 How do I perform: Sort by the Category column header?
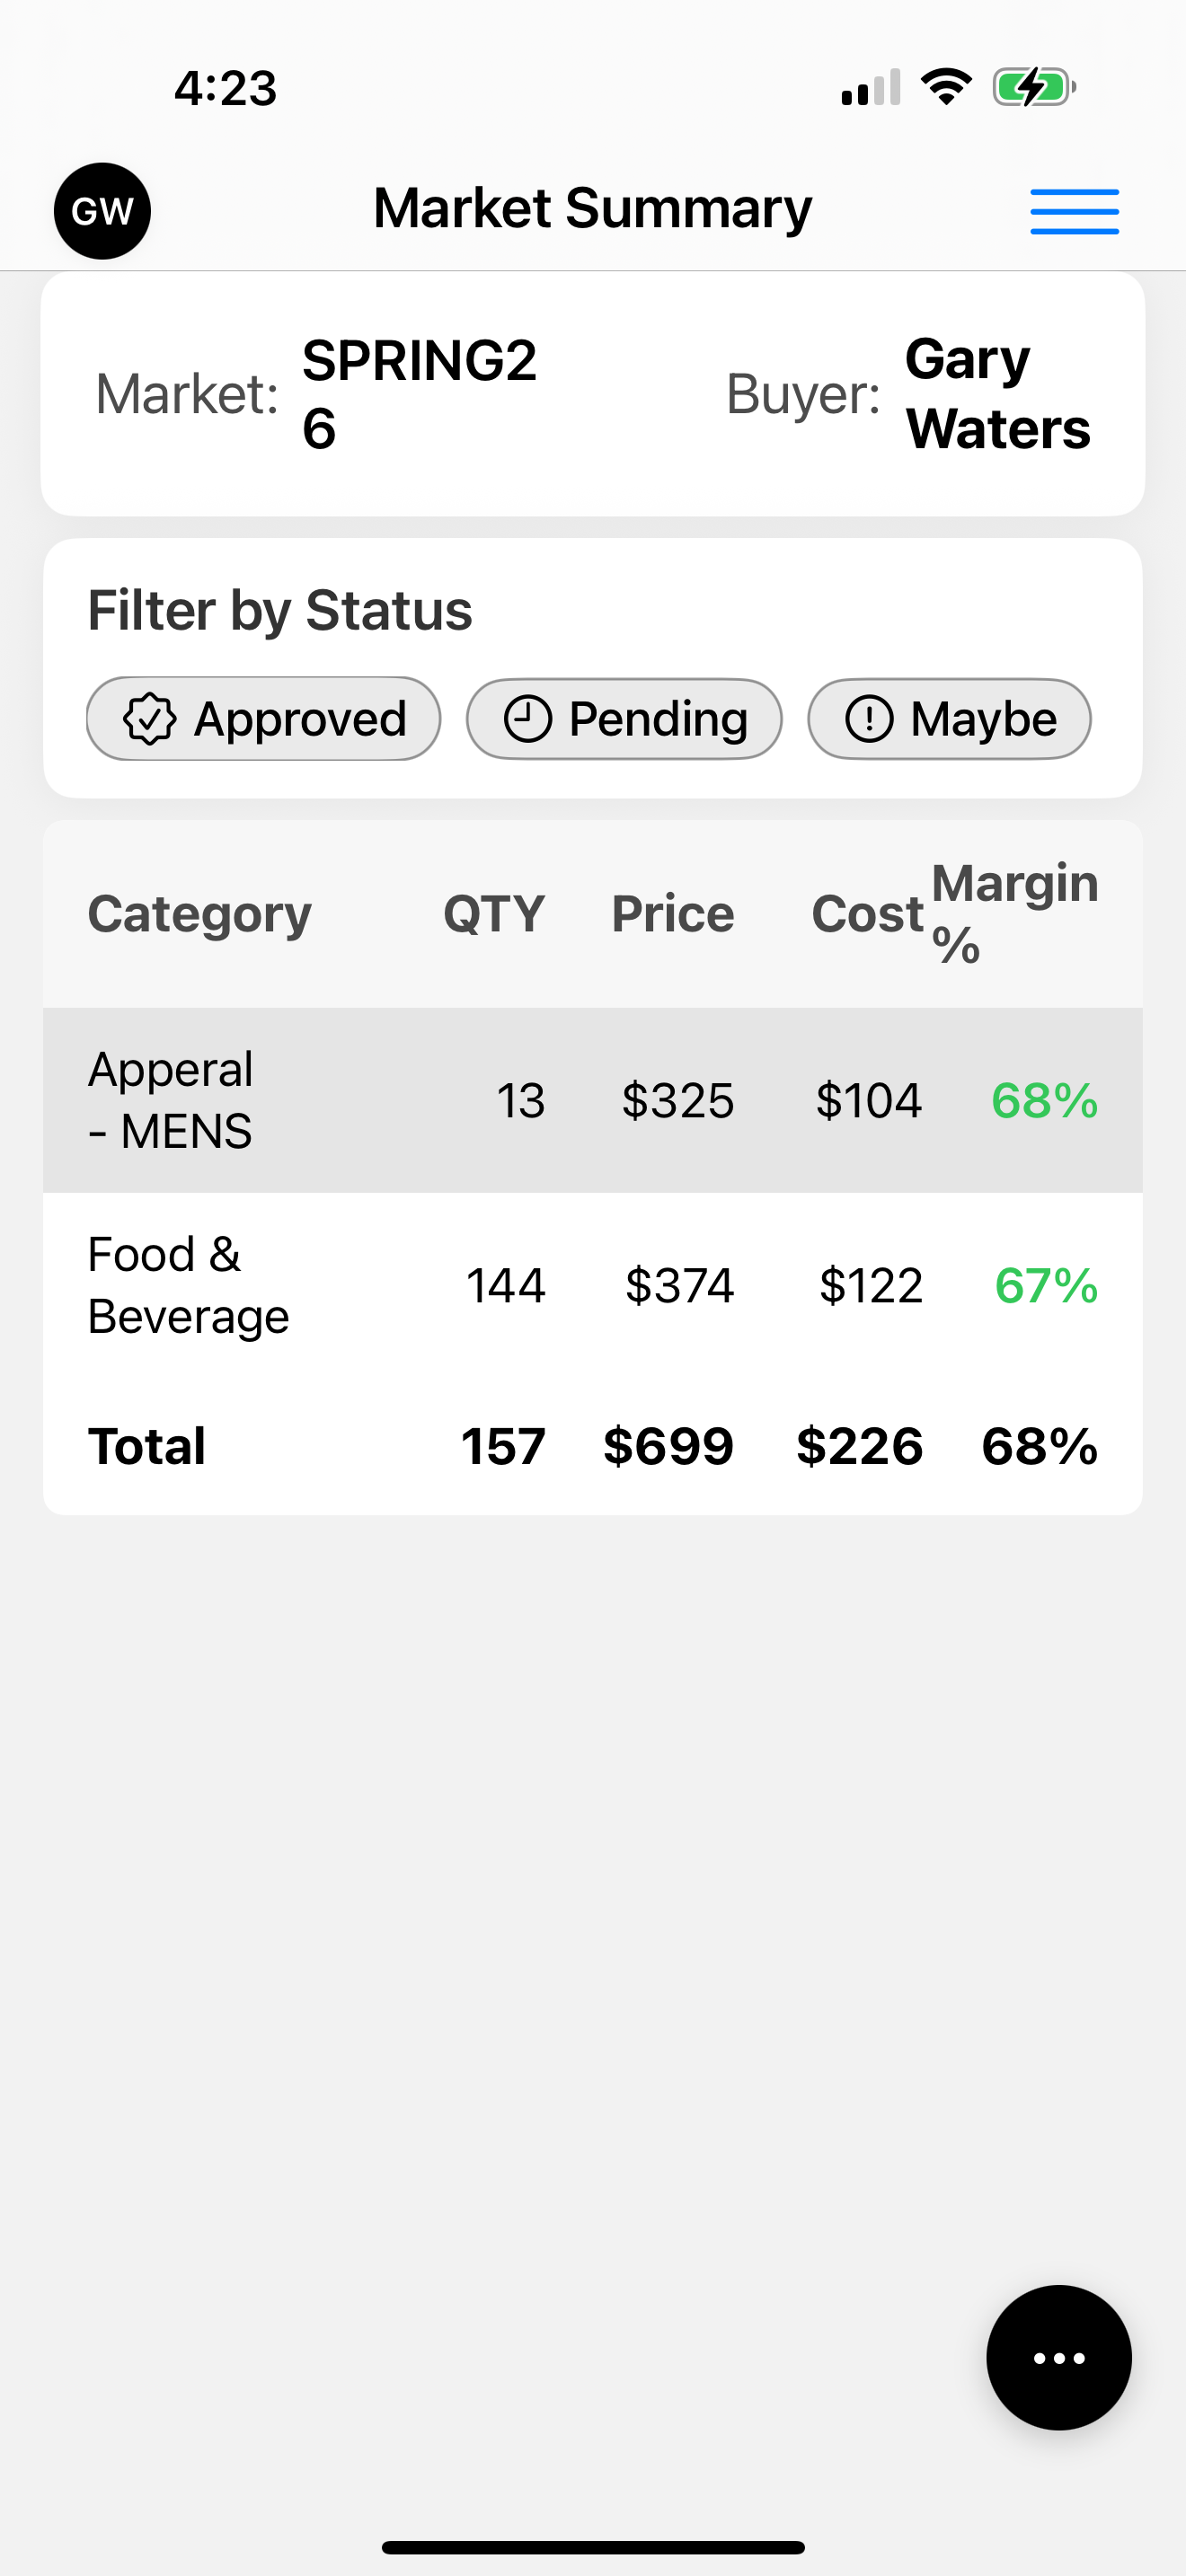coord(200,913)
